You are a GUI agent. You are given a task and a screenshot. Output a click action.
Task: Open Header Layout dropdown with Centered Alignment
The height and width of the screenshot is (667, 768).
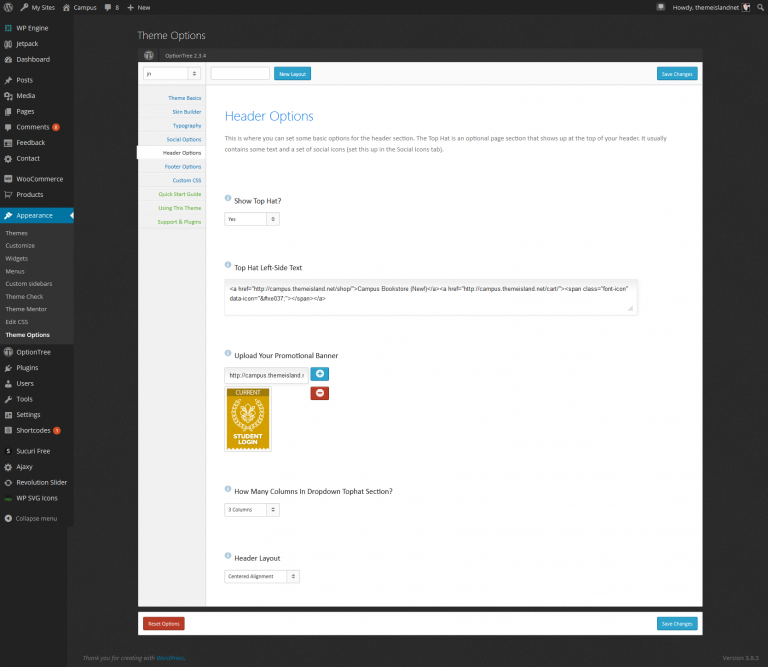tap(261, 577)
